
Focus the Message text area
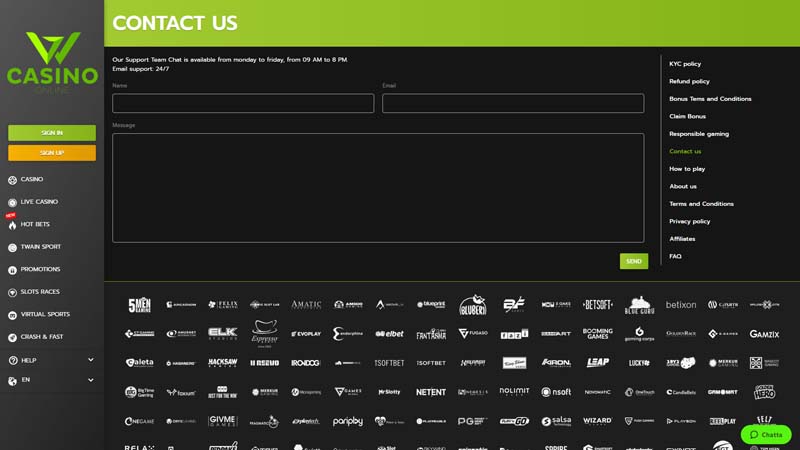coord(378,188)
